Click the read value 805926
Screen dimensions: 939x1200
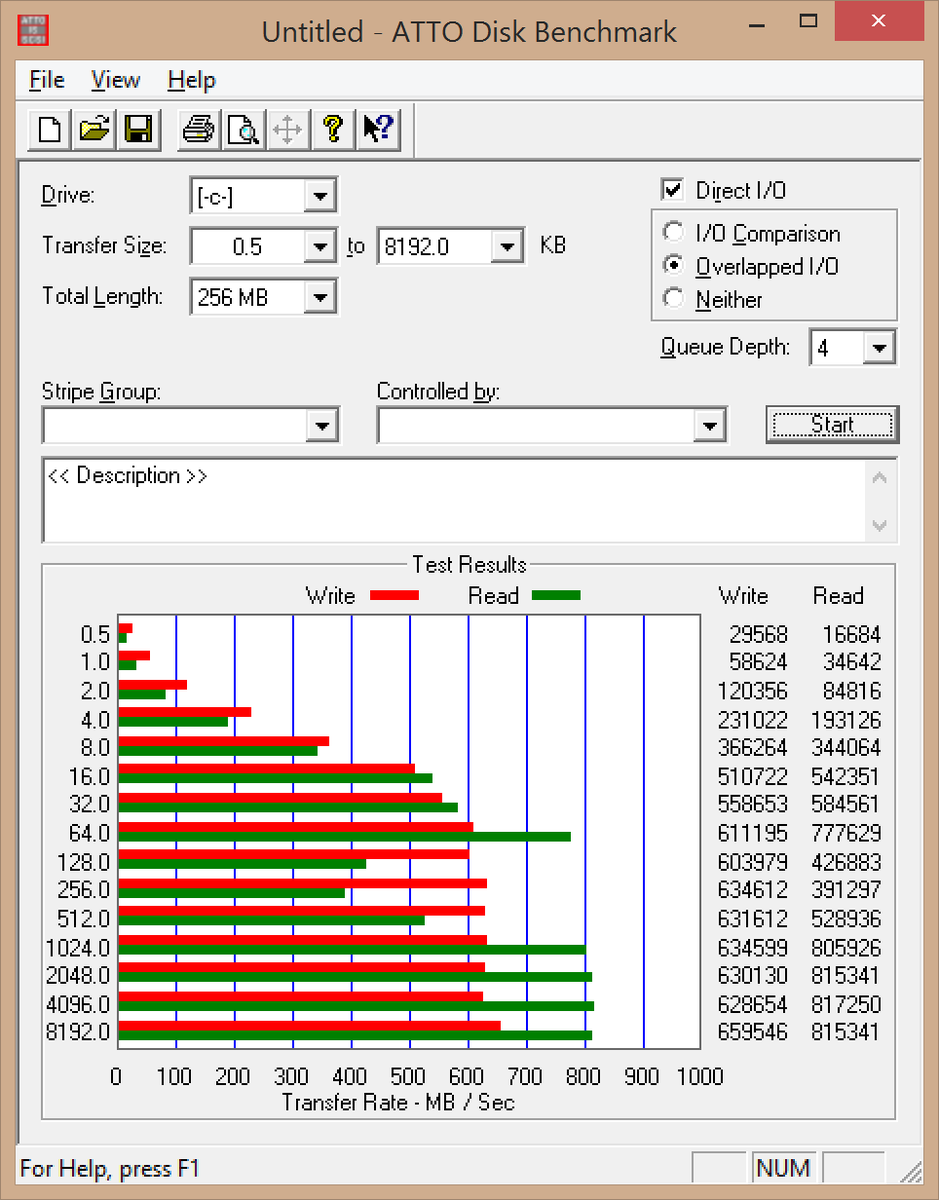coord(846,948)
